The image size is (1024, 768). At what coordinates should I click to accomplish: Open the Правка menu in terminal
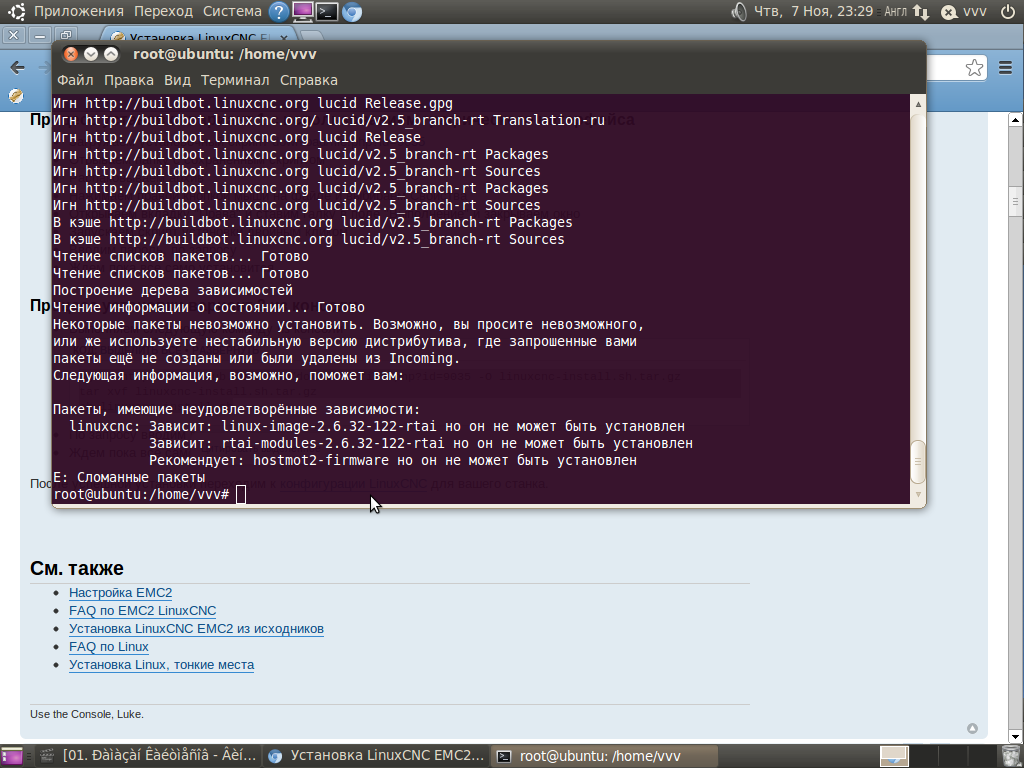click(x=129, y=80)
